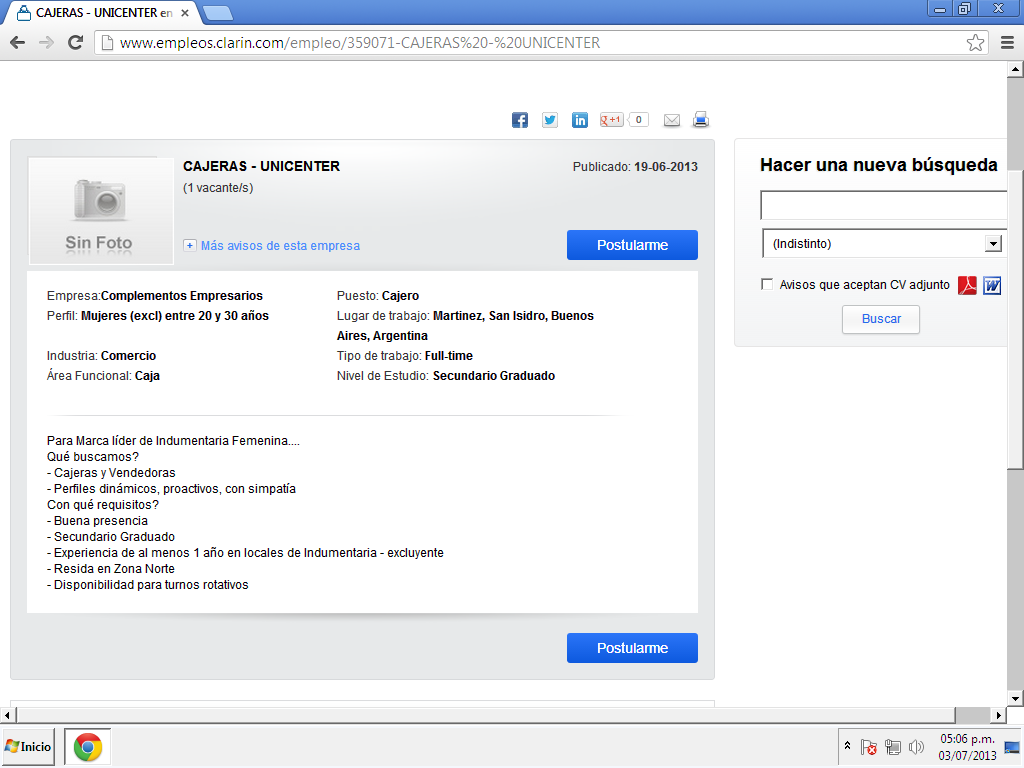Click the Word document icon
The width and height of the screenshot is (1024, 768).
(992, 285)
